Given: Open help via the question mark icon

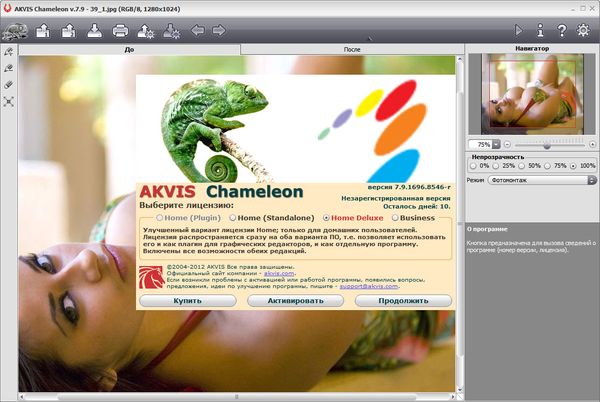Looking at the screenshot, I should click(561, 30).
